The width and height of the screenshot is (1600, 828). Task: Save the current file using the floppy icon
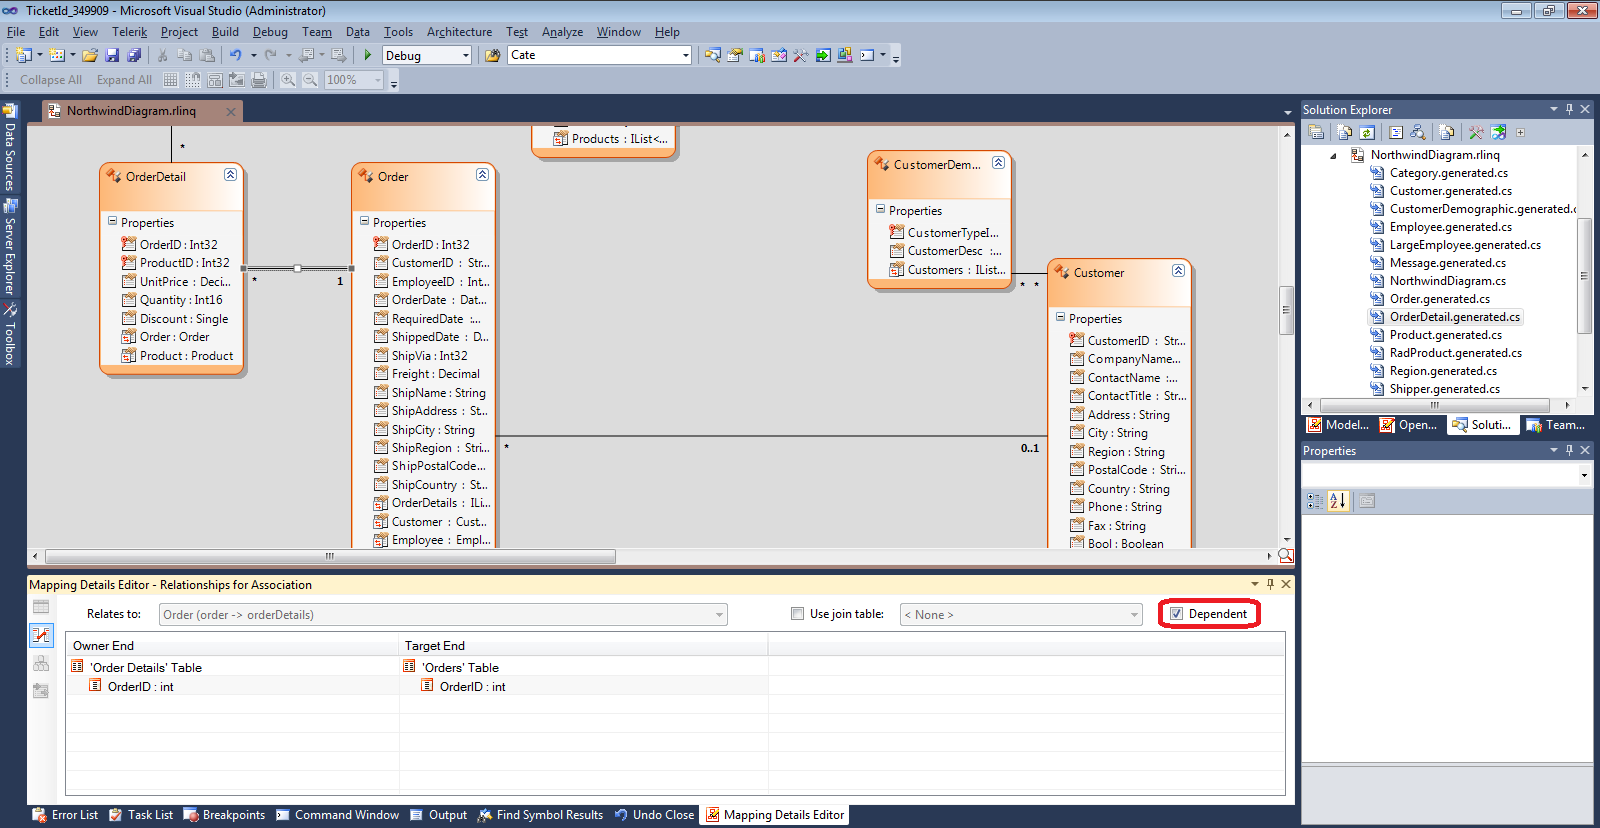[x=112, y=55]
